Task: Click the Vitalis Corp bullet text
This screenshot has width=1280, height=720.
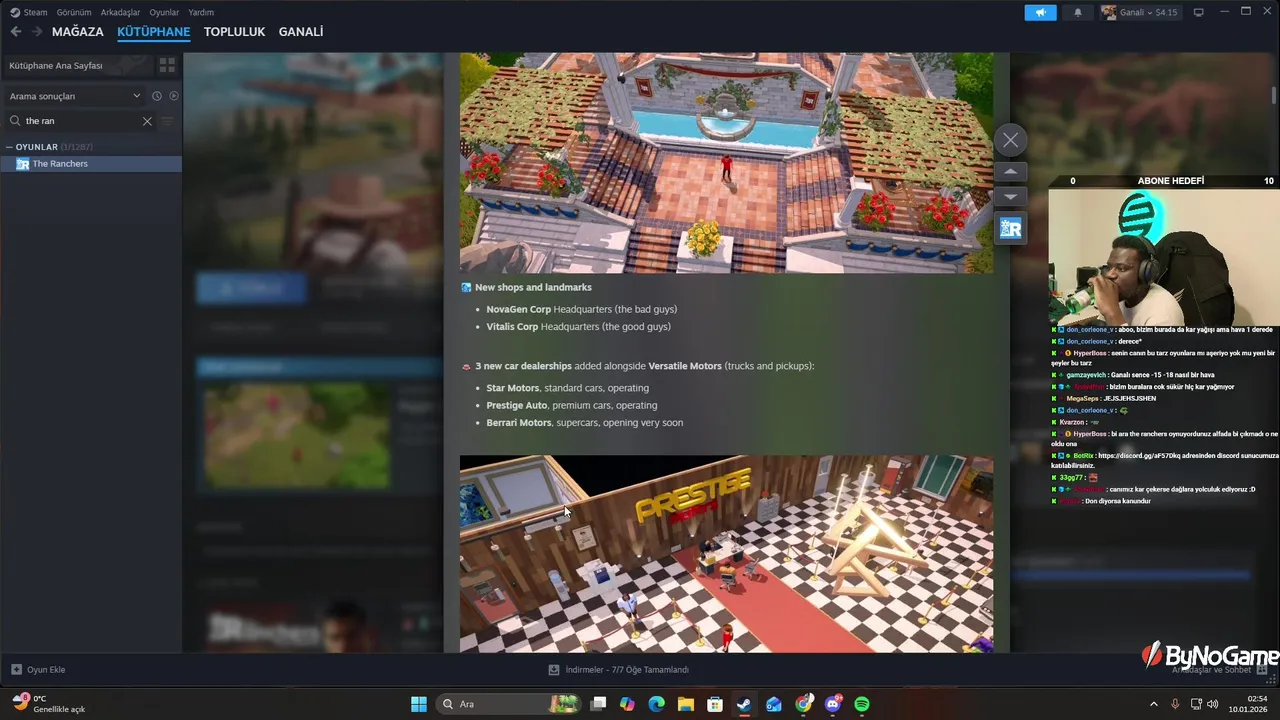Action: tap(578, 327)
